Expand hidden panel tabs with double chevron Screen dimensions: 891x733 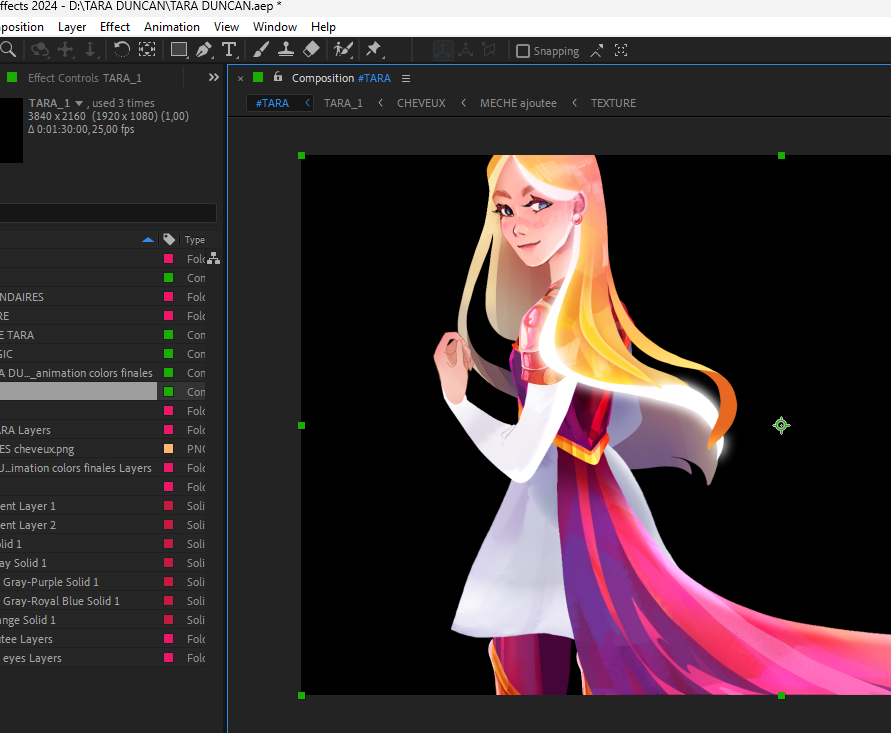[x=214, y=77]
